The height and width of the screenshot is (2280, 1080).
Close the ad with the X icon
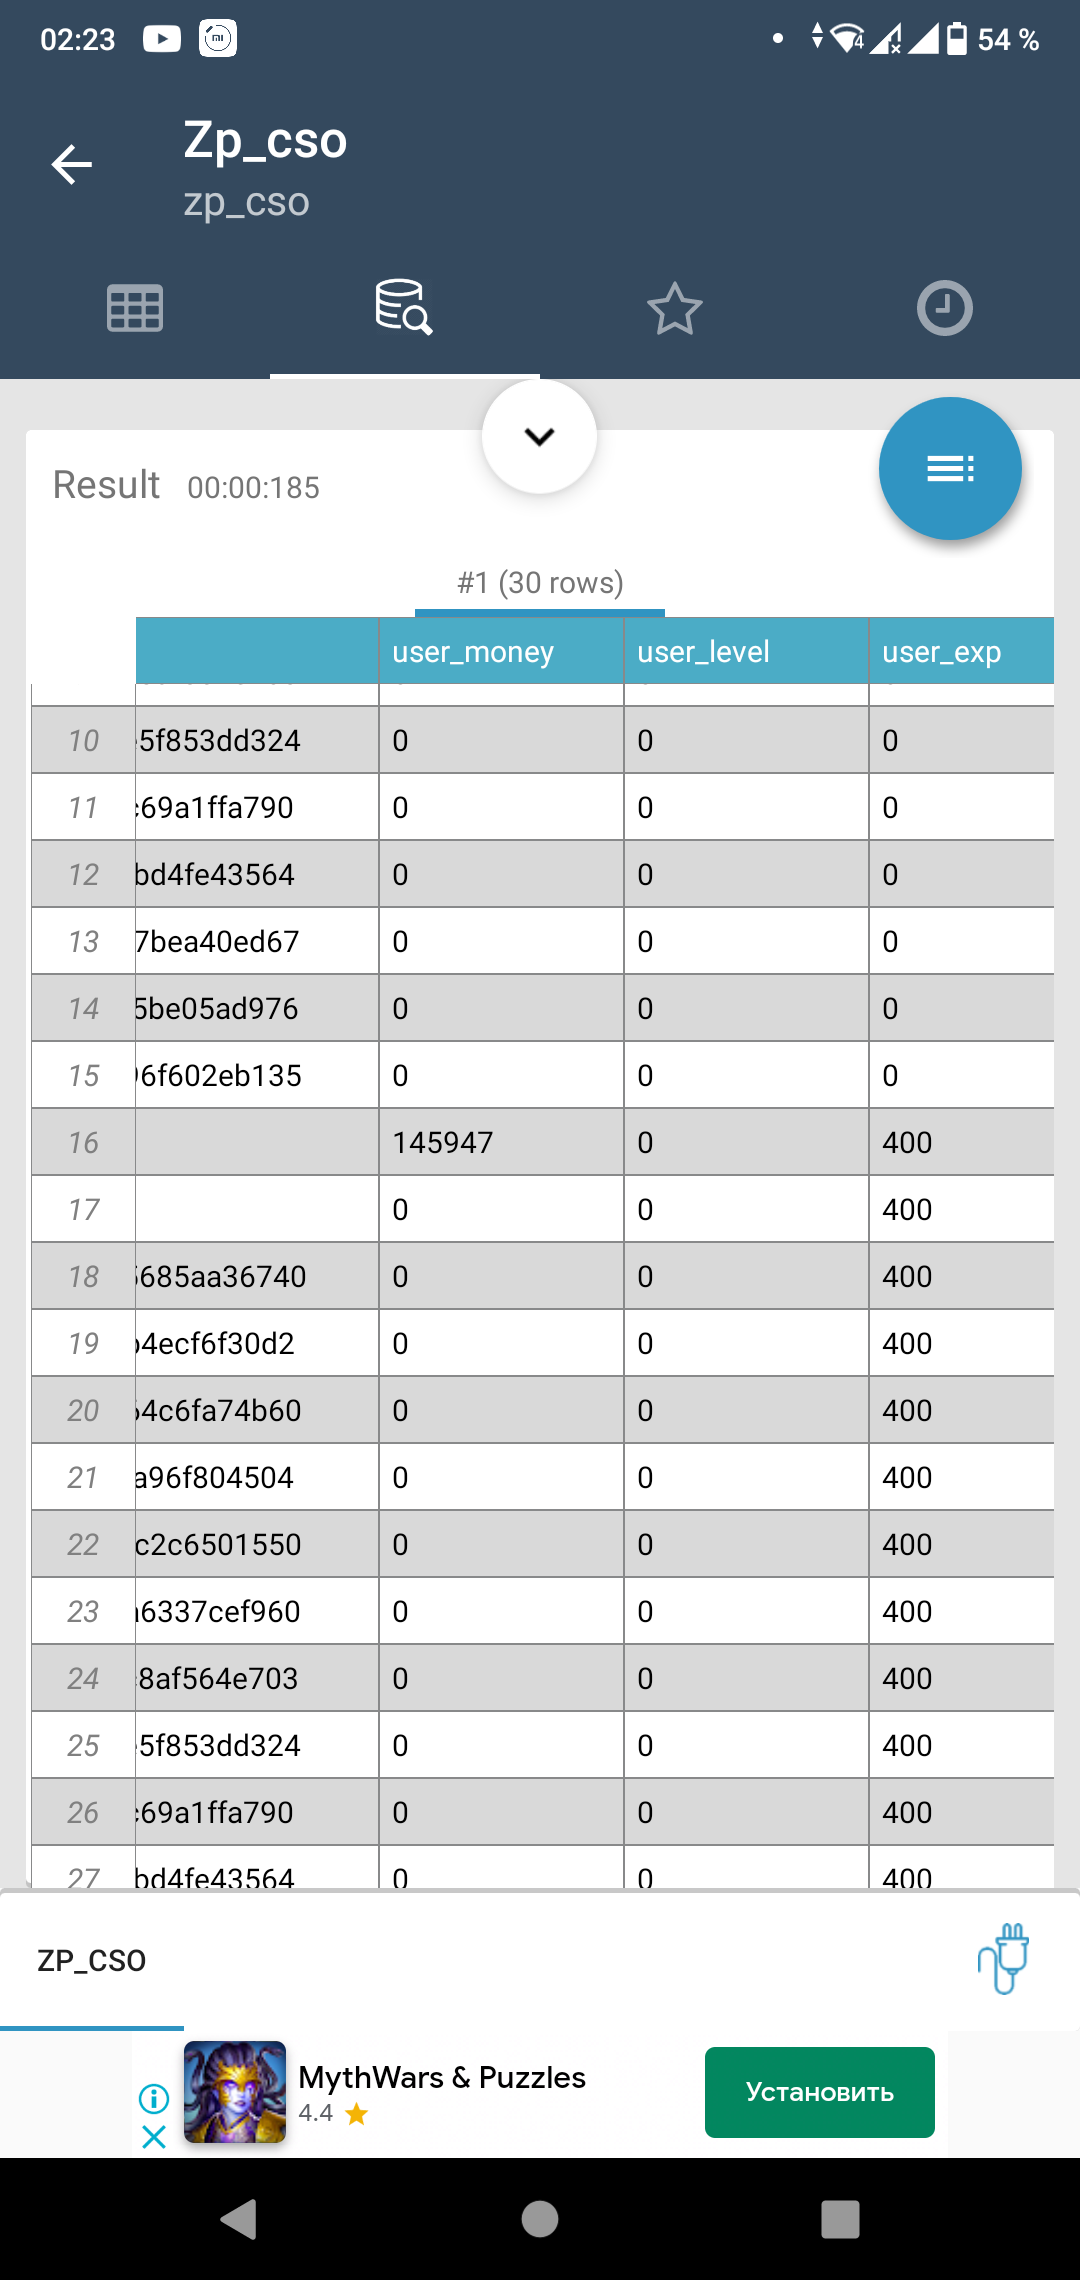click(154, 2137)
